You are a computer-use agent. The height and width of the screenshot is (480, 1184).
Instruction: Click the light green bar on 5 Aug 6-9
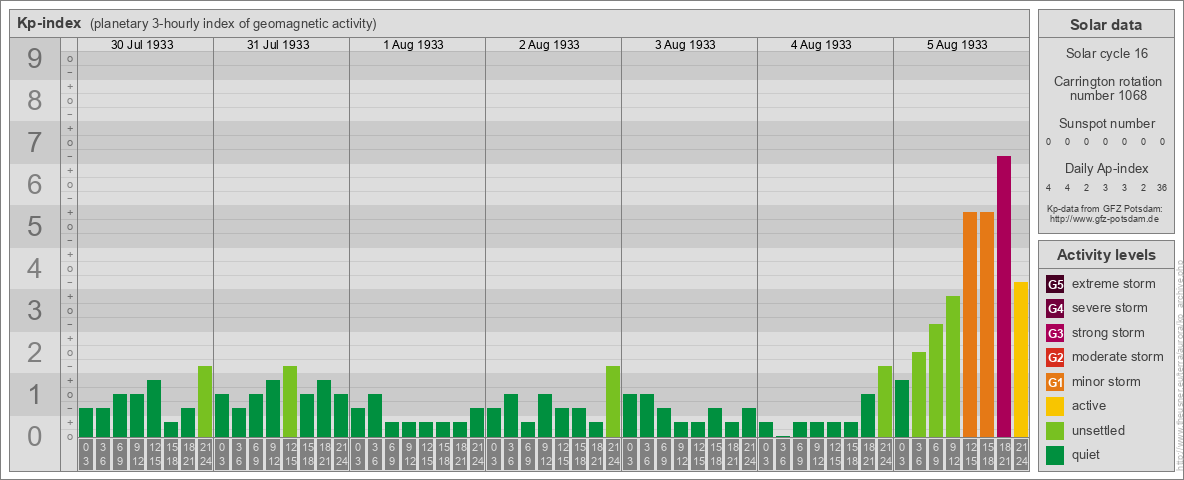point(936,380)
